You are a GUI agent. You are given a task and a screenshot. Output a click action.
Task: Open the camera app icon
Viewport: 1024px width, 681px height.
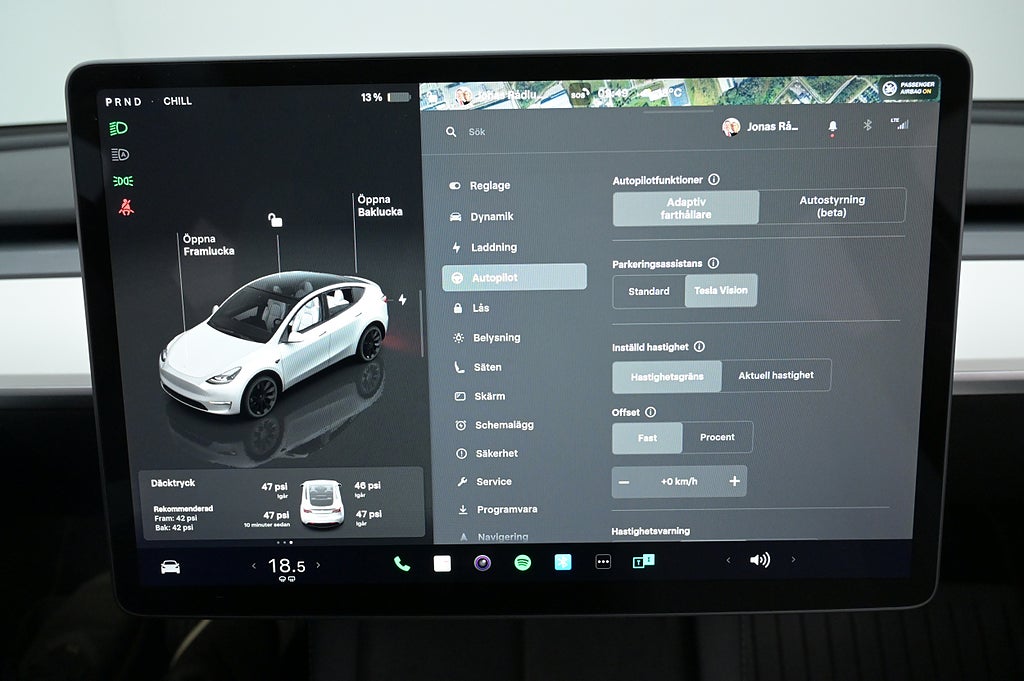[x=482, y=563]
